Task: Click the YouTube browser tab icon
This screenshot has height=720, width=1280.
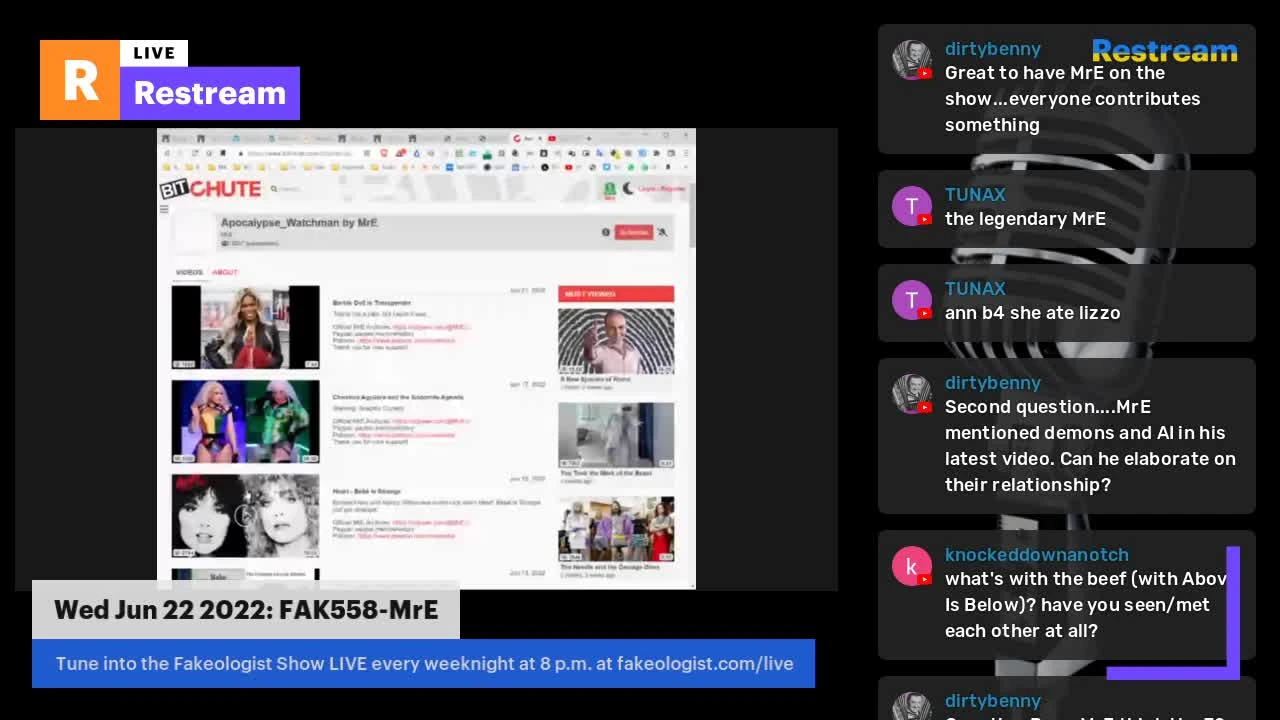Action: [x=551, y=138]
